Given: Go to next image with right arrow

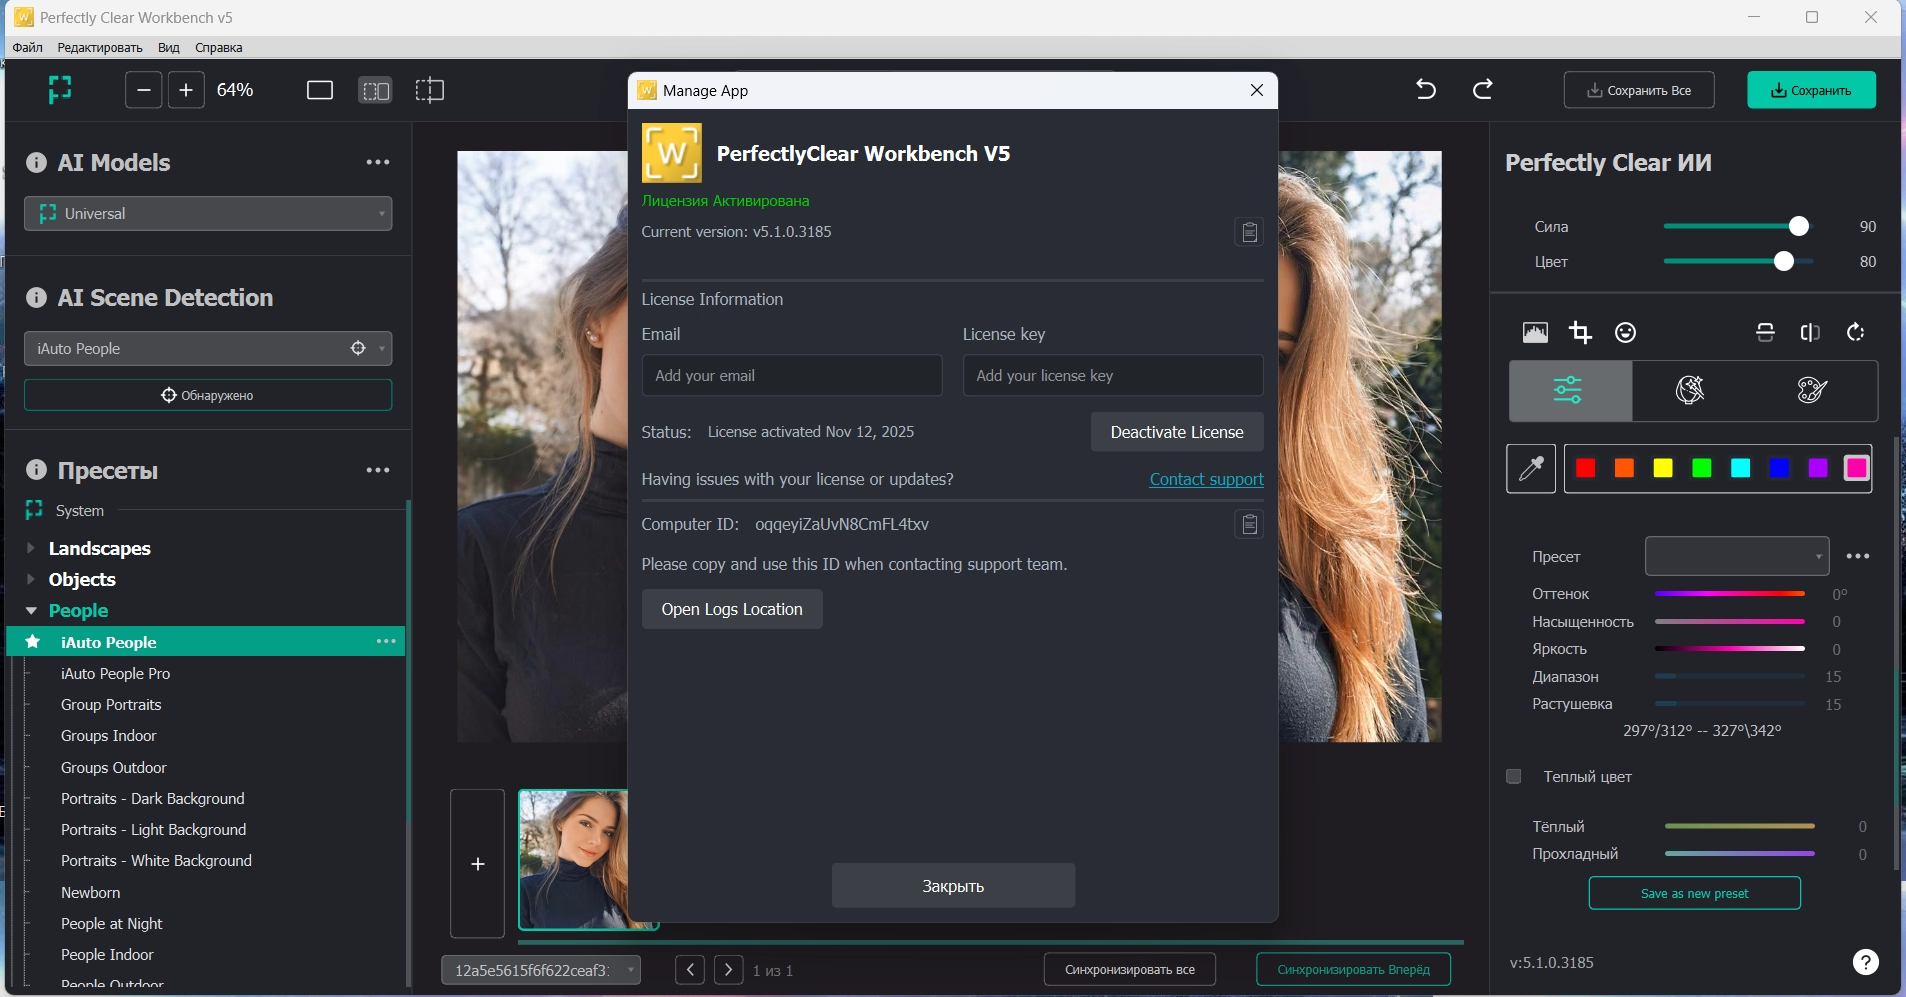Looking at the screenshot, I should pyautogui.click(x=729, y=970).
